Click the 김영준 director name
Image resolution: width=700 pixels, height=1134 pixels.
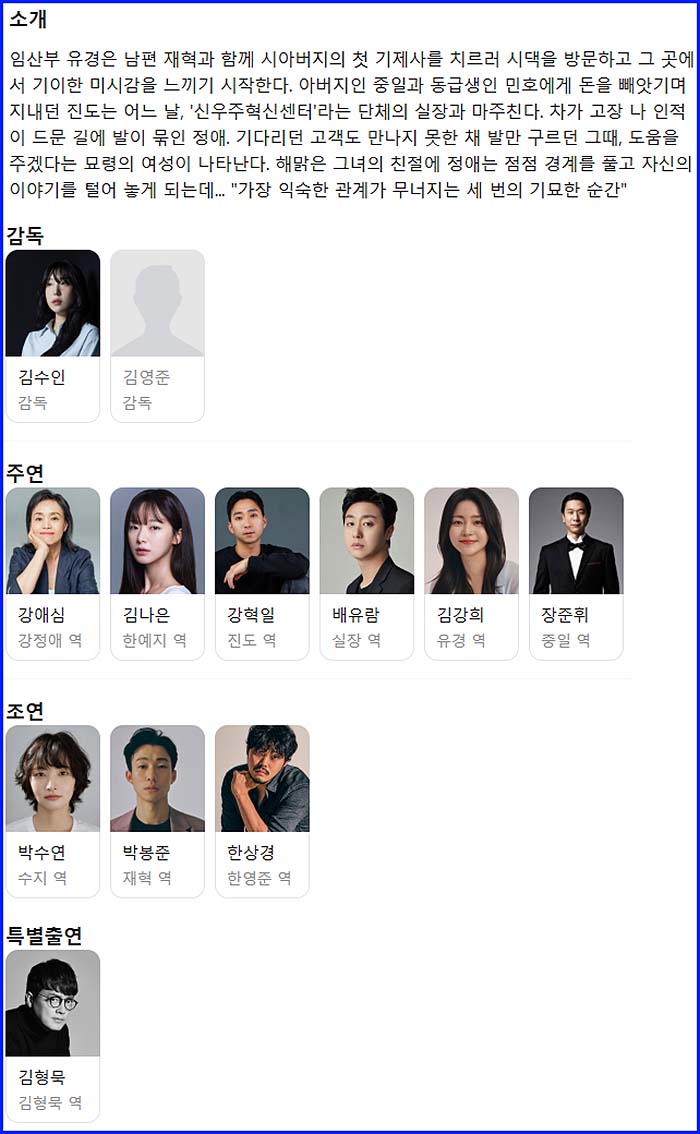pos(147,378)
